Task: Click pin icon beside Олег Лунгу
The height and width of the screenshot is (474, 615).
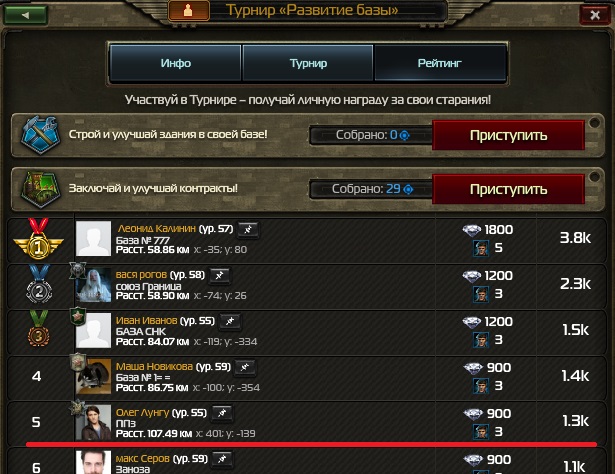Action: tap(222, 413)
